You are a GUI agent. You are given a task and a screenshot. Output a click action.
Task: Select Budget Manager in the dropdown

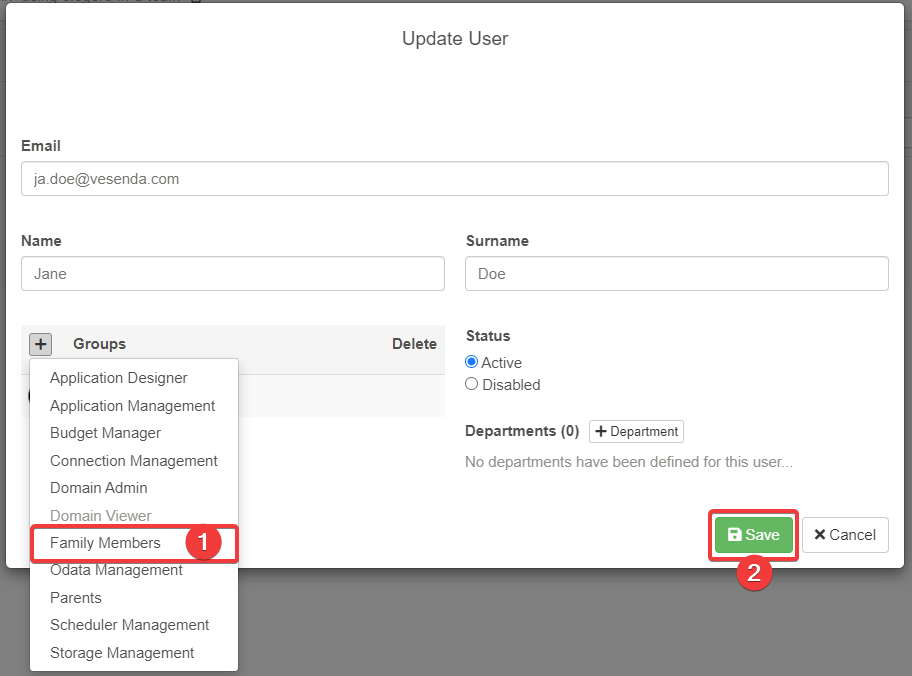point(105,433)
